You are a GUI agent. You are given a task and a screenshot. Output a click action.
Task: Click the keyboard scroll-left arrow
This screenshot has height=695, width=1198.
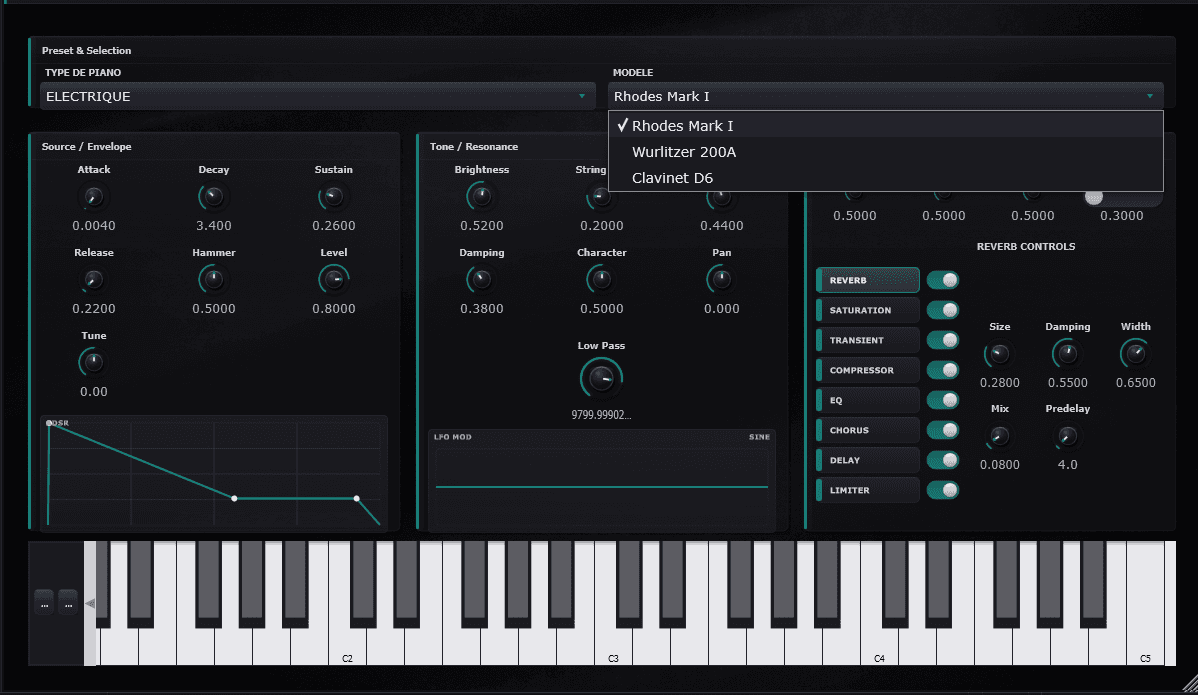coord(90,603)
